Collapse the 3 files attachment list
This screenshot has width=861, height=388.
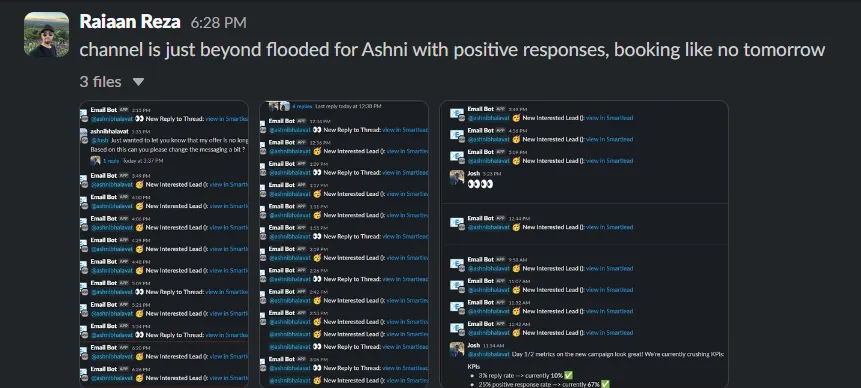[x=138, y=82]
